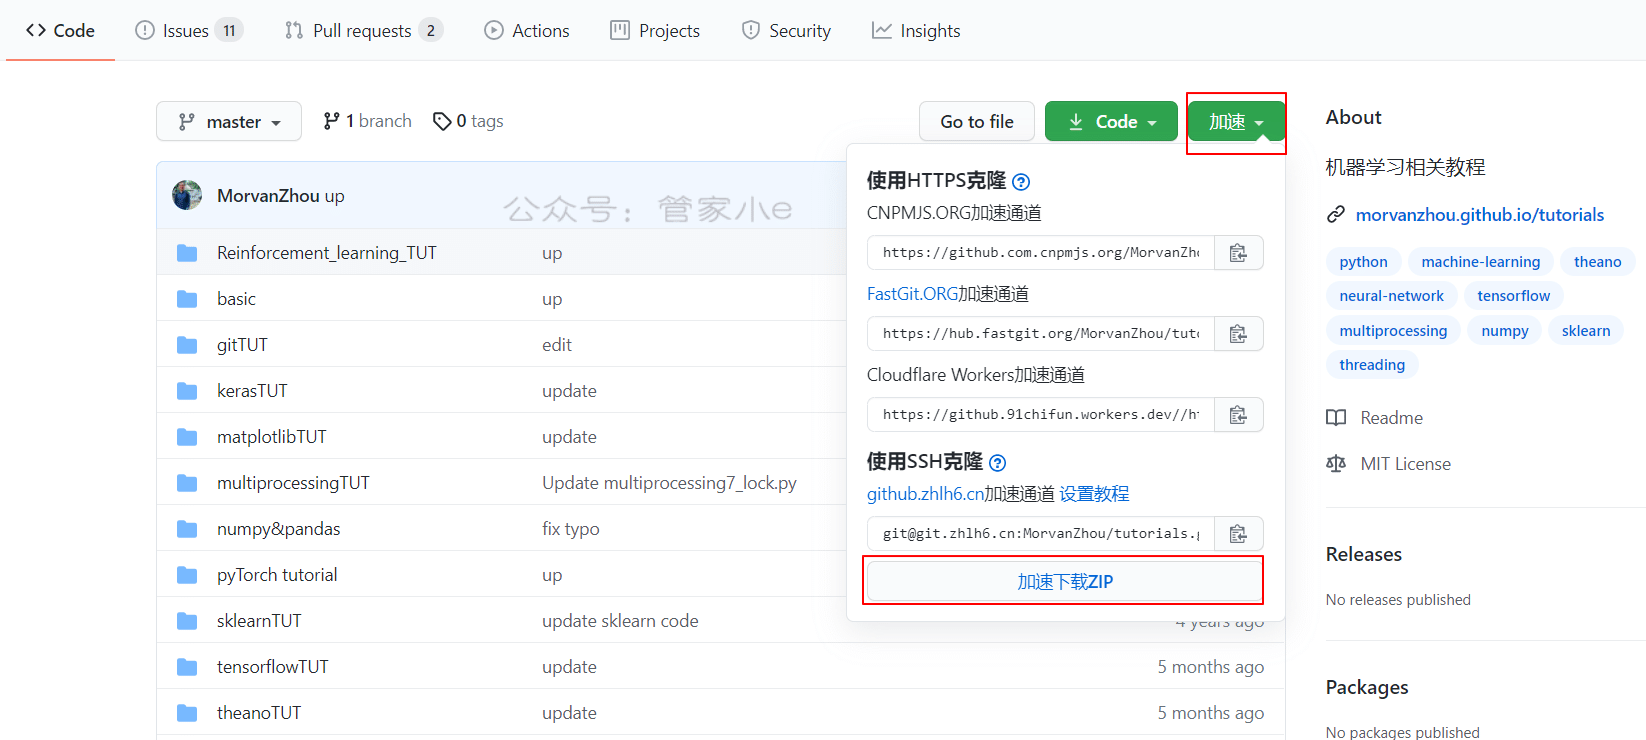Select the github.91chifun.workers.dev URL field
1646x740 pixels.
point(1041,415)
